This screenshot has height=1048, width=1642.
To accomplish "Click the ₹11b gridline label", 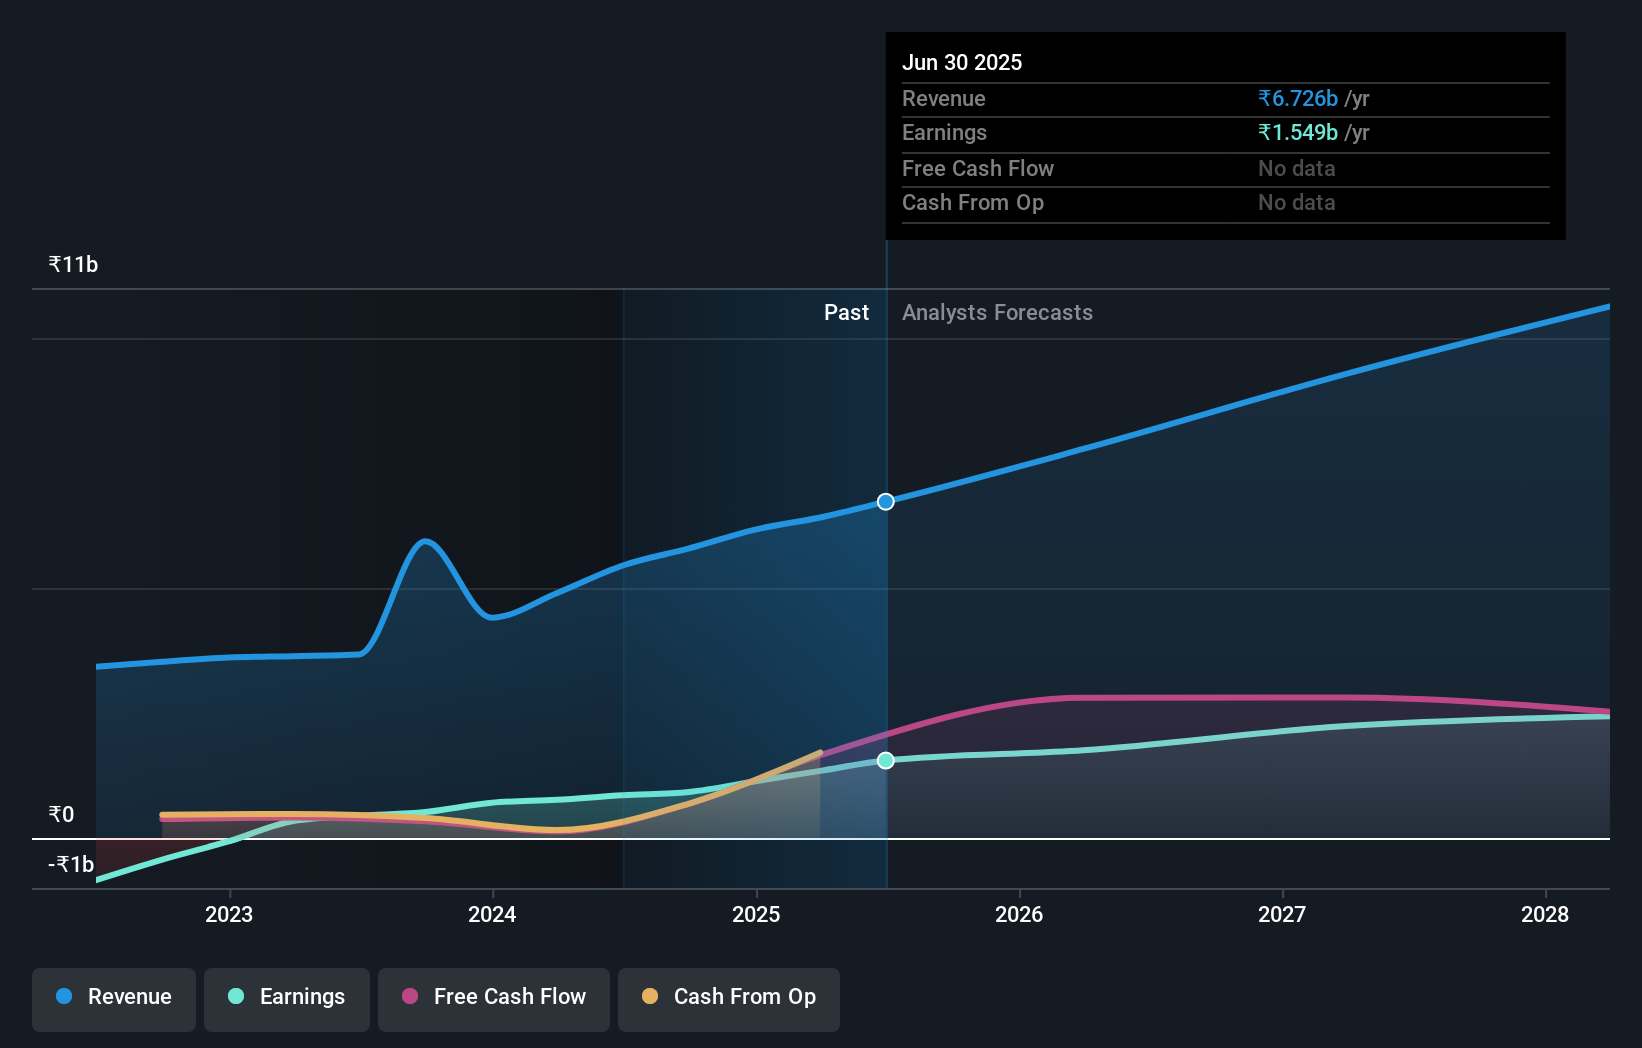I will (x=73, y=263).
